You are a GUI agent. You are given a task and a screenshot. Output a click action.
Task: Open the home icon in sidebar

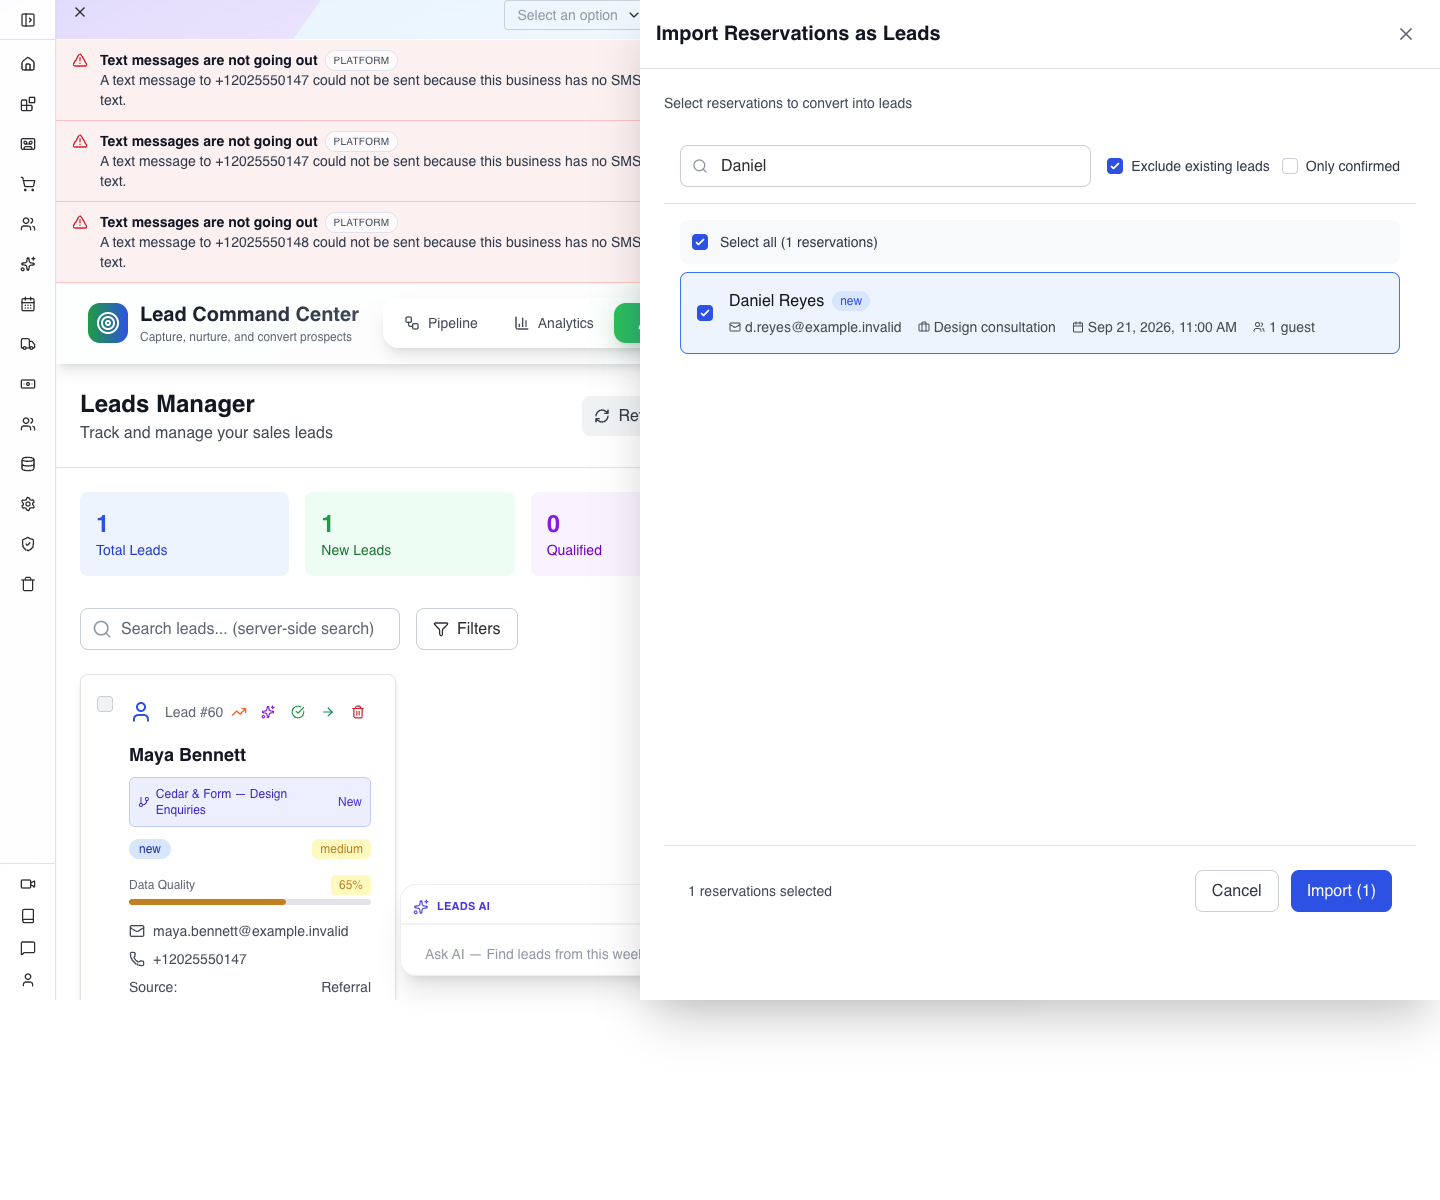28,64
